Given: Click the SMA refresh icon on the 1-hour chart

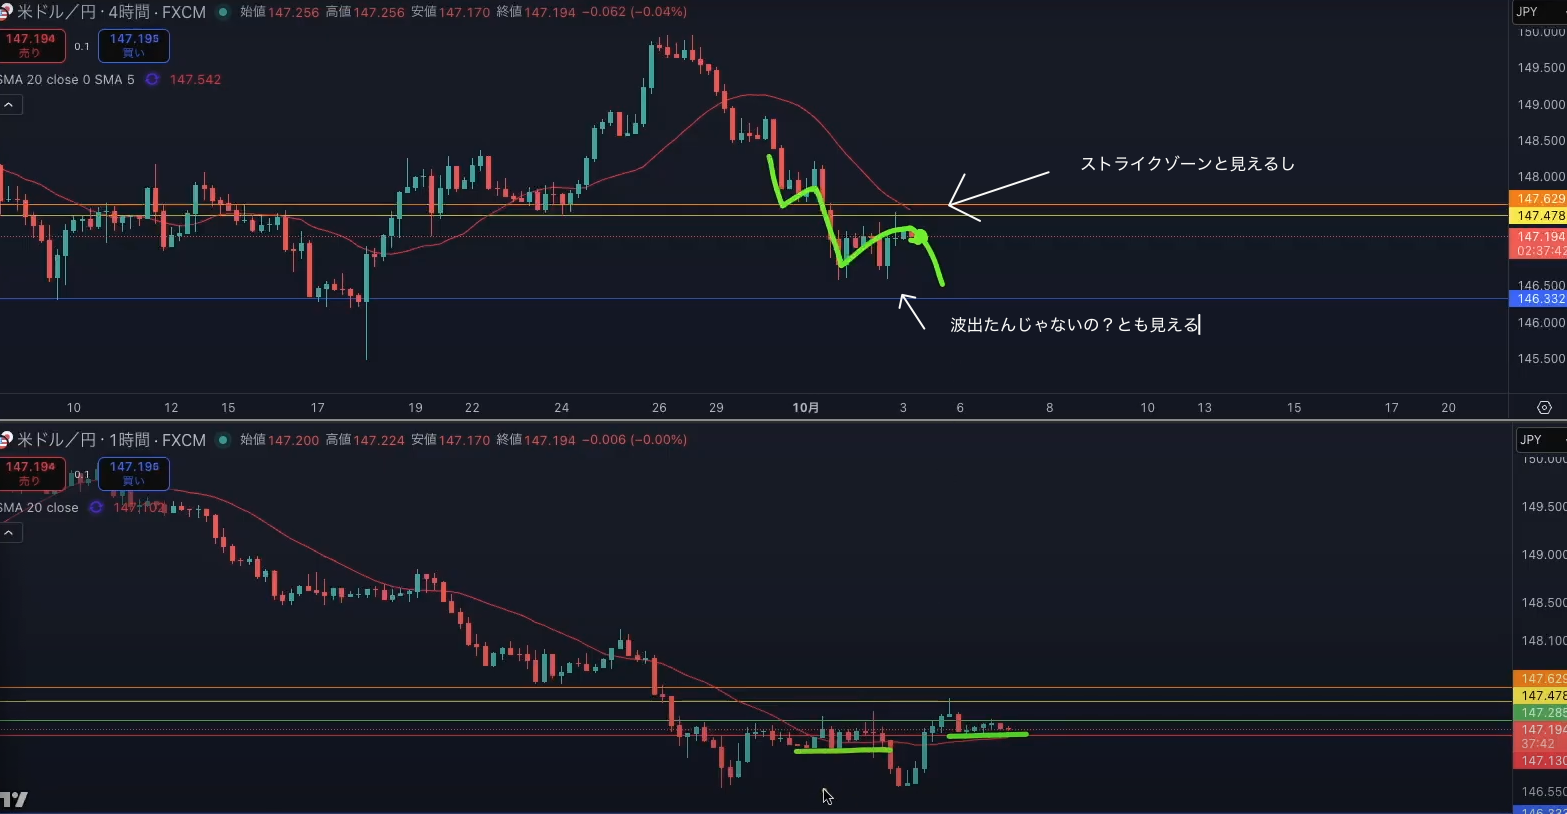Looking at the screenshot, I should pos(96,508).
